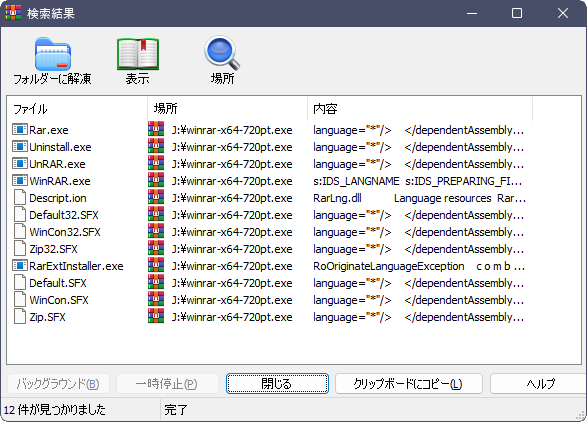587x422 pixels.
Task: Select the WinCon.SFX file name
Action: 59,300
